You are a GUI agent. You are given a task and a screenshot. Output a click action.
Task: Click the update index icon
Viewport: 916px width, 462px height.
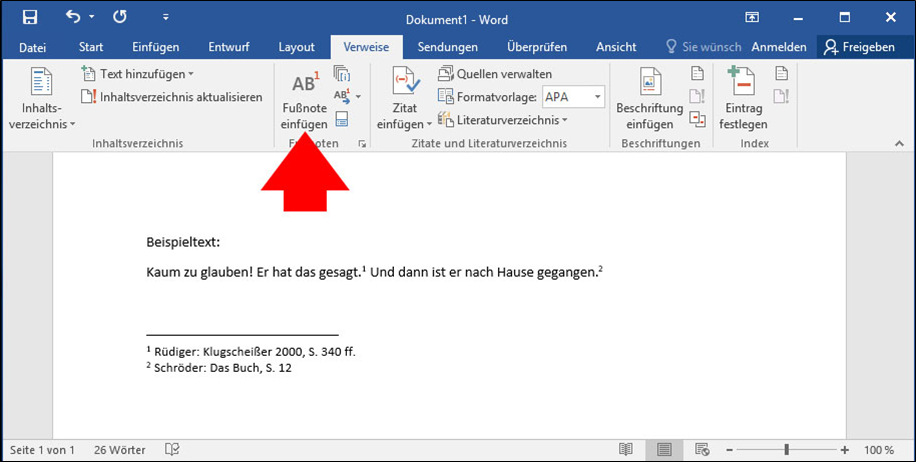(x=782, y=96)
